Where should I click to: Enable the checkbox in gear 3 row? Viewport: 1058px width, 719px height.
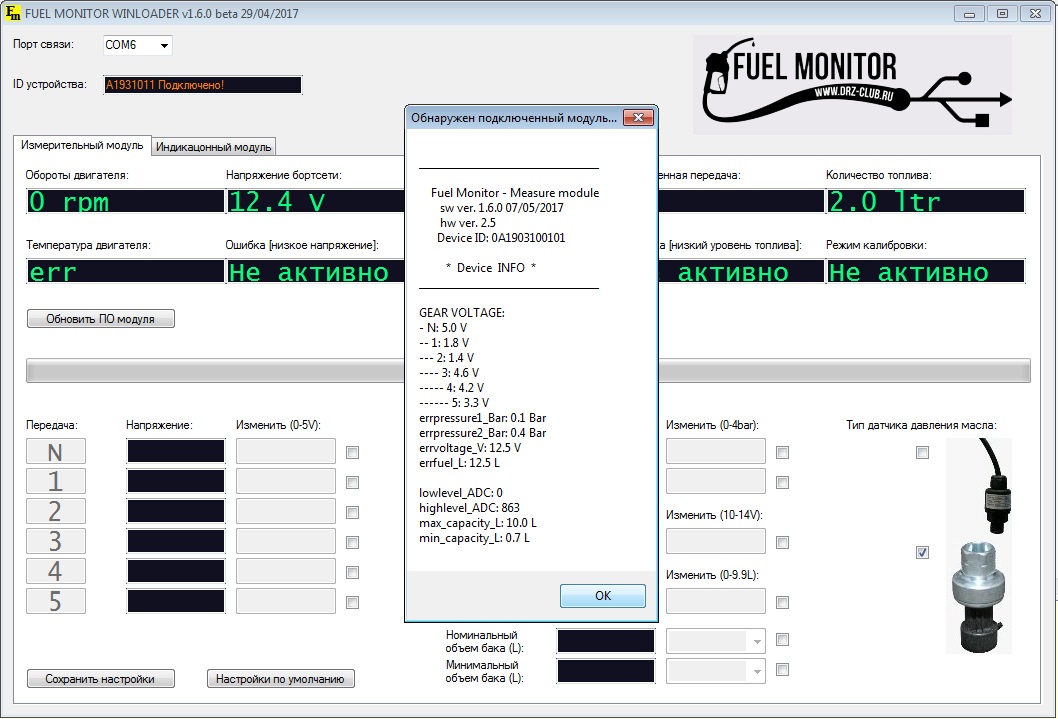(352, 542)
